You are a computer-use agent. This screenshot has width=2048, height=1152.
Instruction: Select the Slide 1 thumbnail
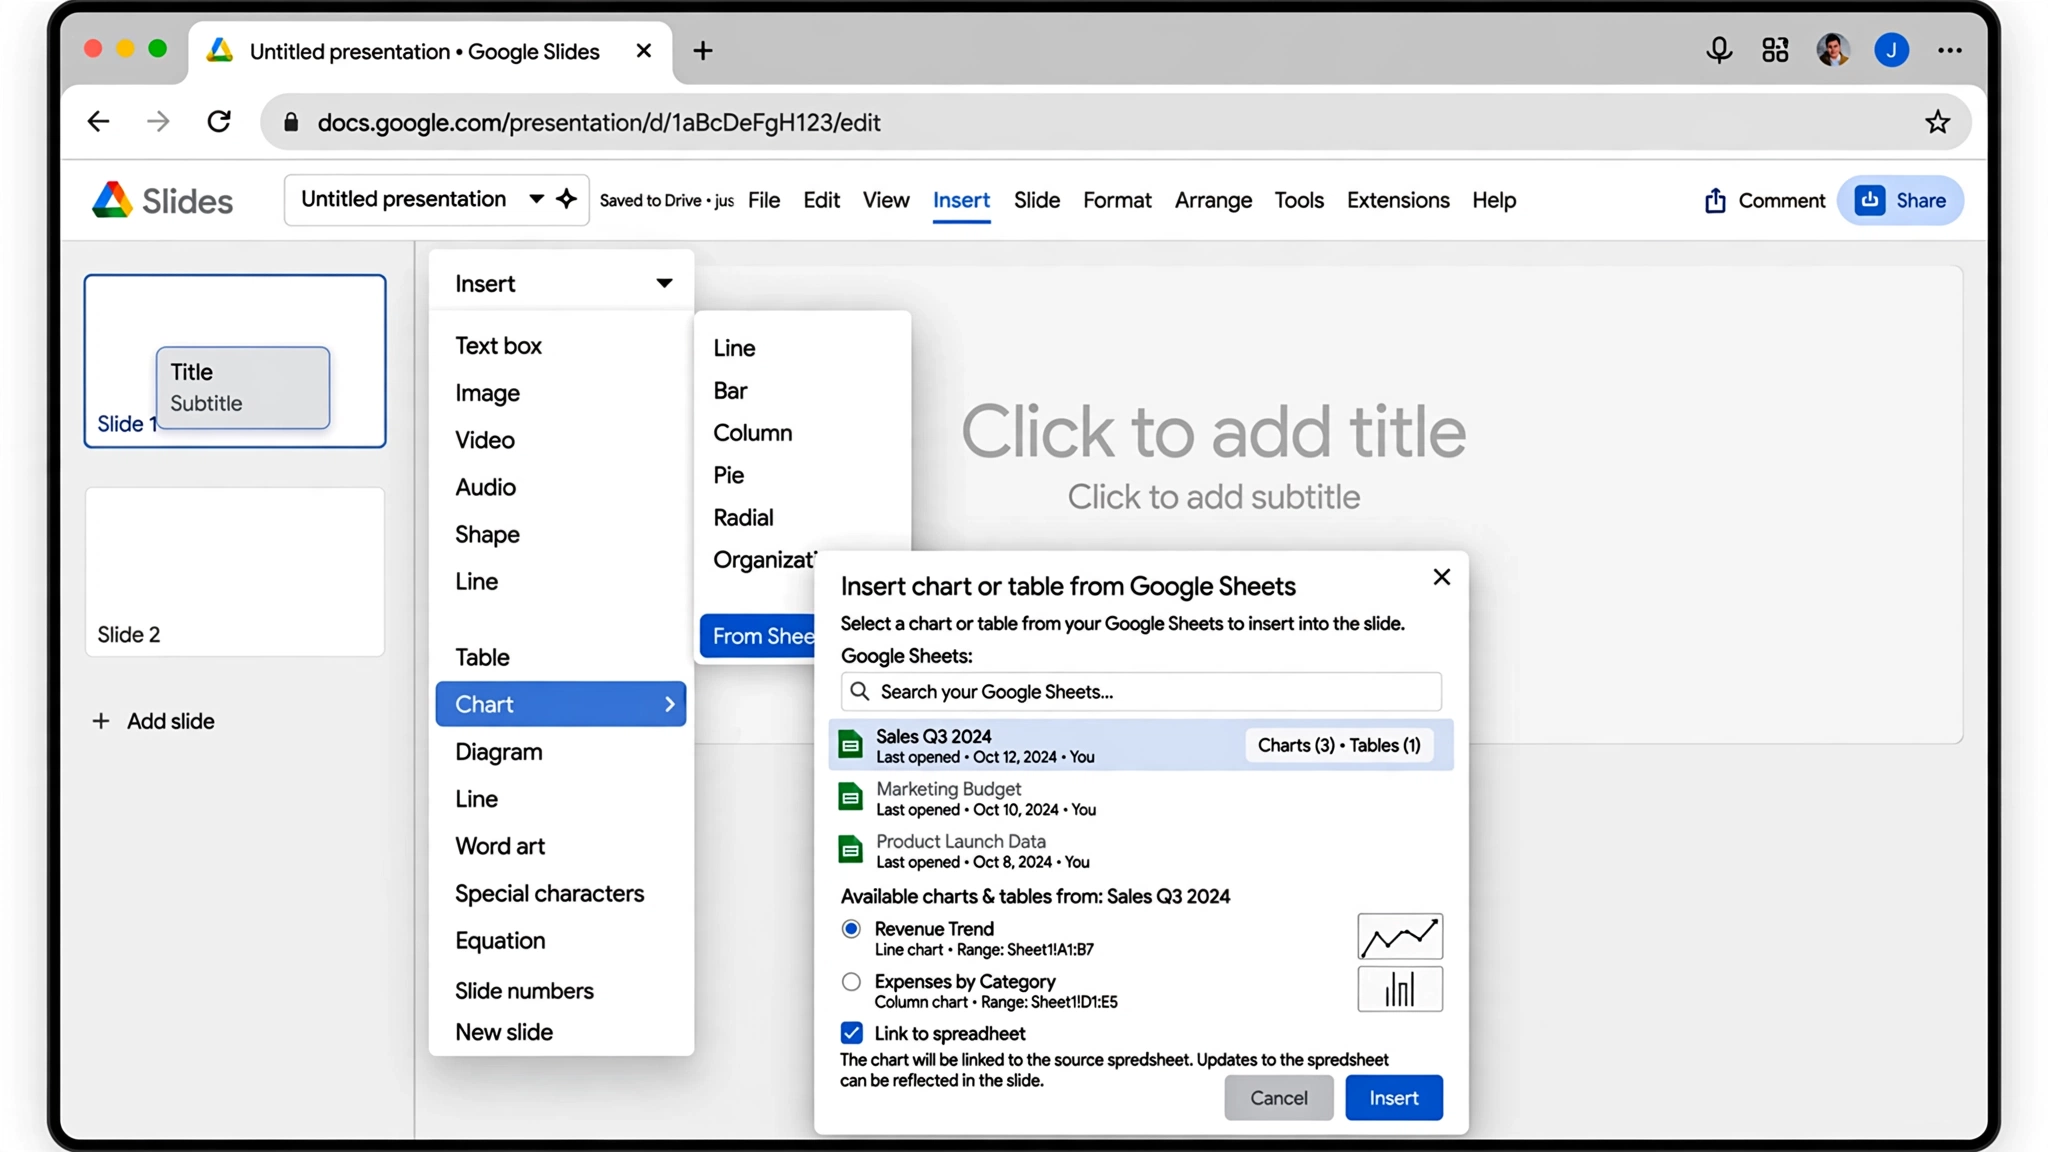coord(235,361)
